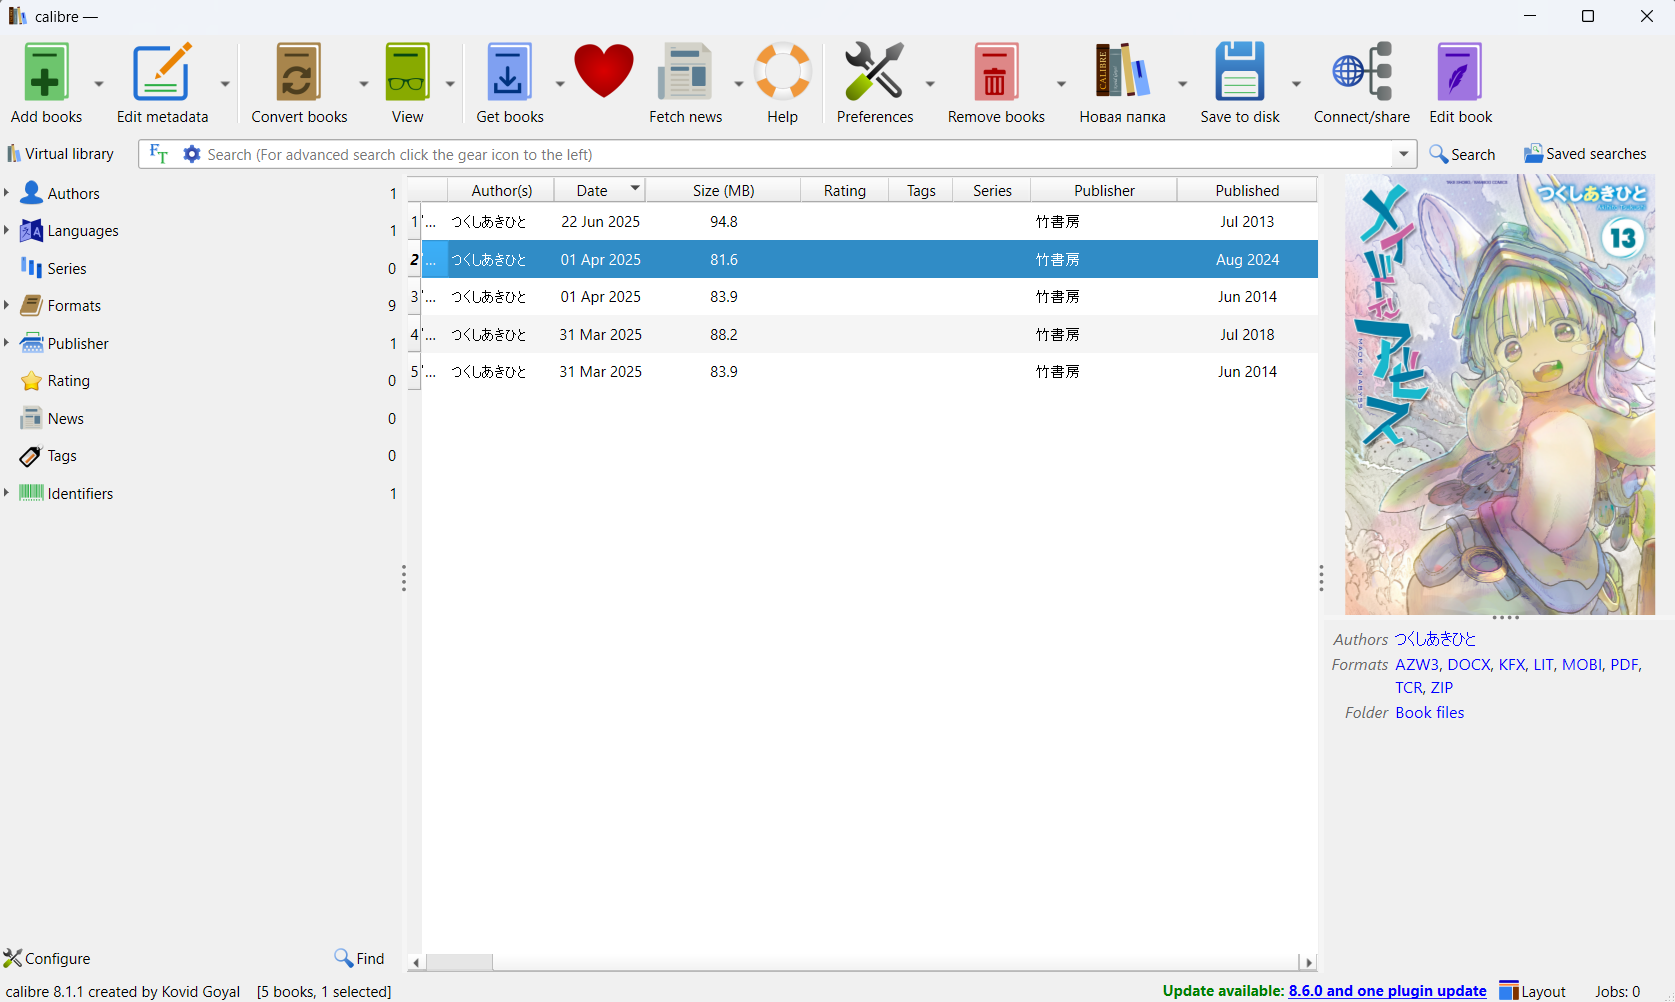
Task: Expand the Languages category
Action: coord(7,230)
